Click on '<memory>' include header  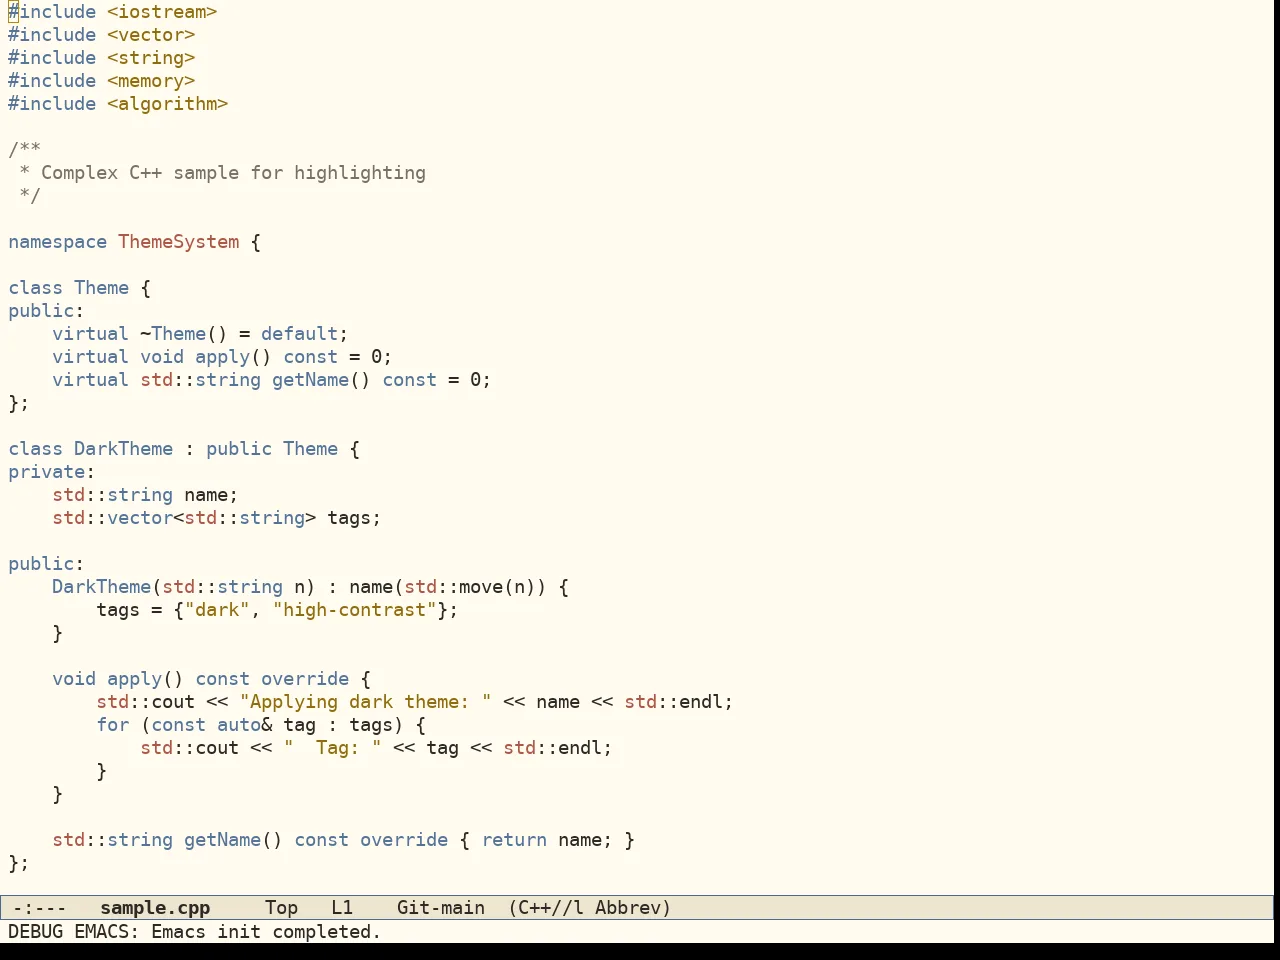point(151,81)
